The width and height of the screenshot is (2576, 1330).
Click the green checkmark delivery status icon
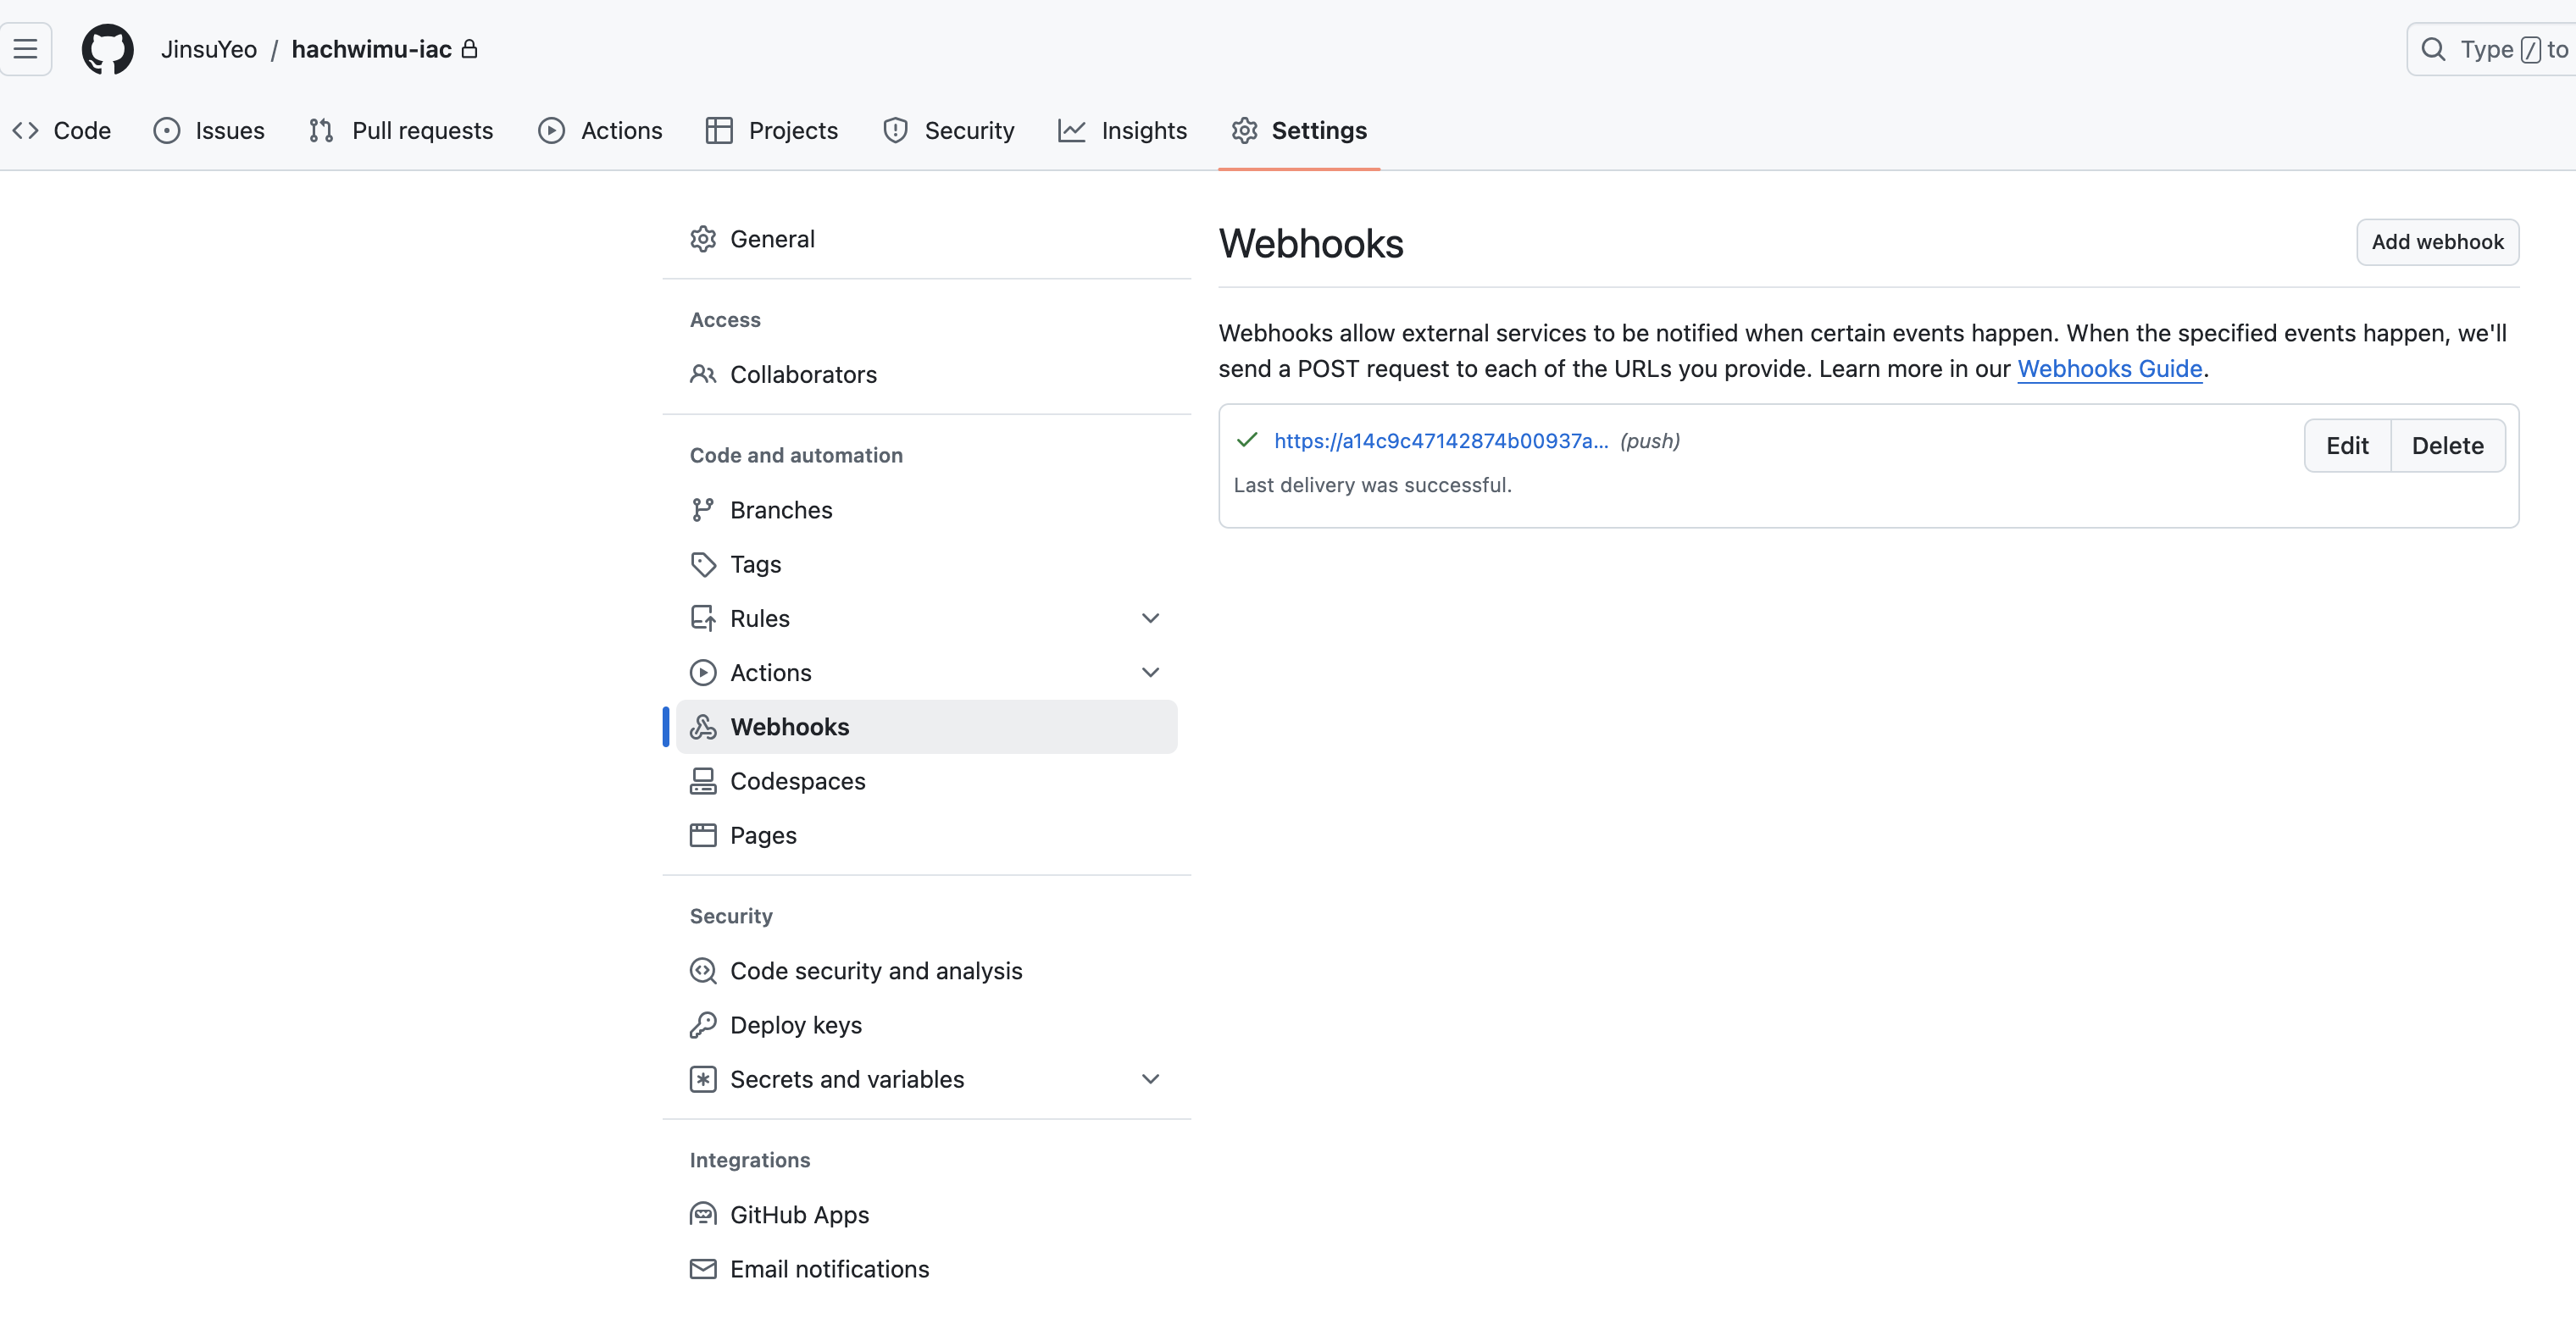tap(1247, 440)
